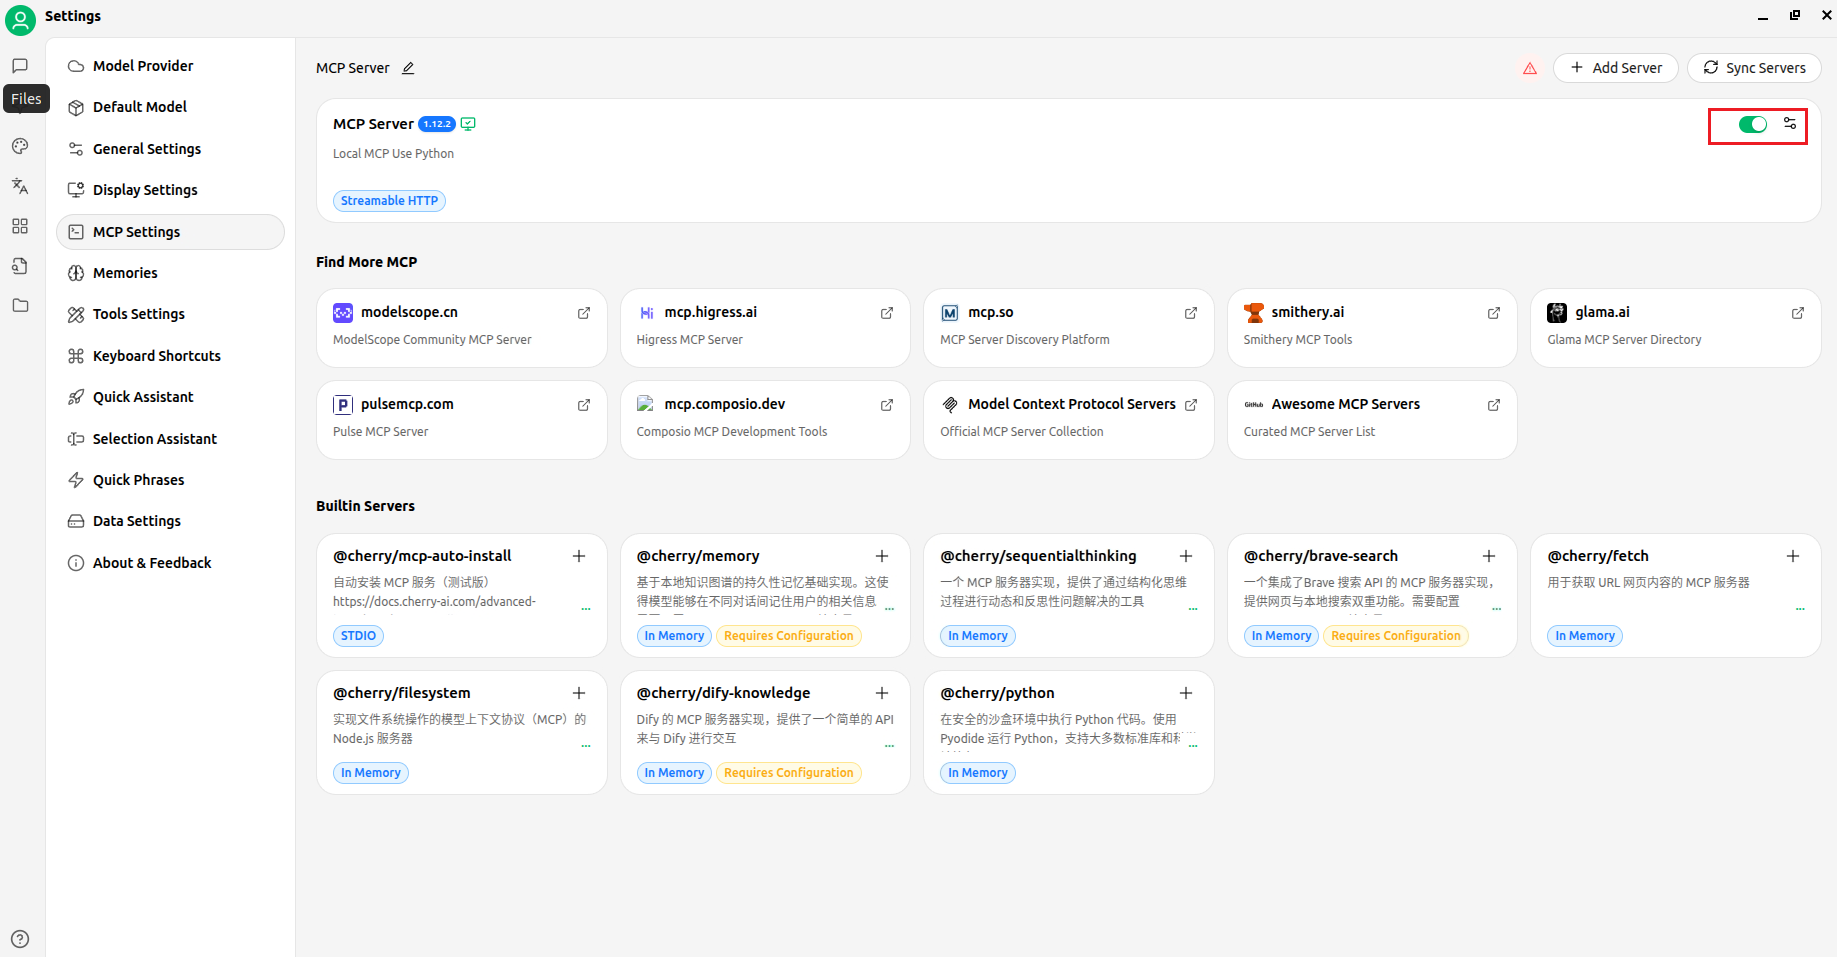Open the modelscope.cn external link icon

pos(584,313)
